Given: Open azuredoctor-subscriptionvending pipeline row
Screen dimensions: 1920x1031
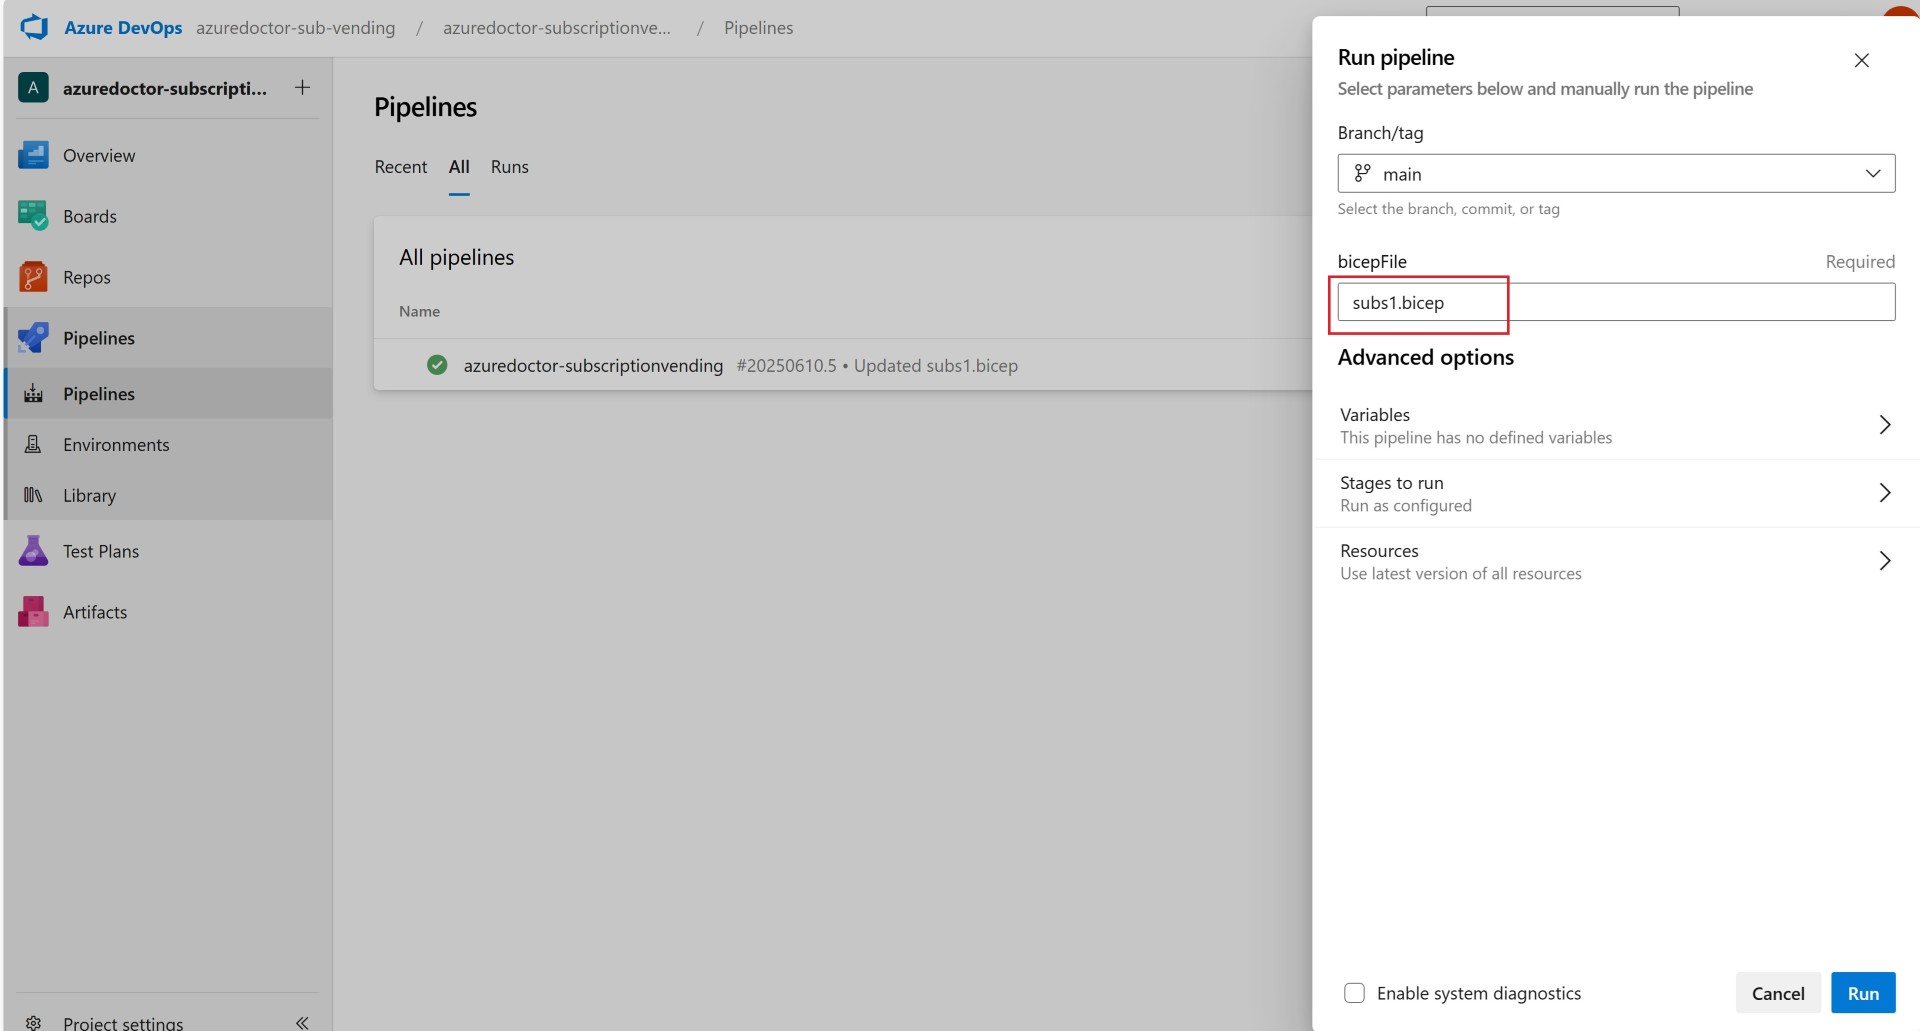Looking at the screenshot, I should [843, 365].
